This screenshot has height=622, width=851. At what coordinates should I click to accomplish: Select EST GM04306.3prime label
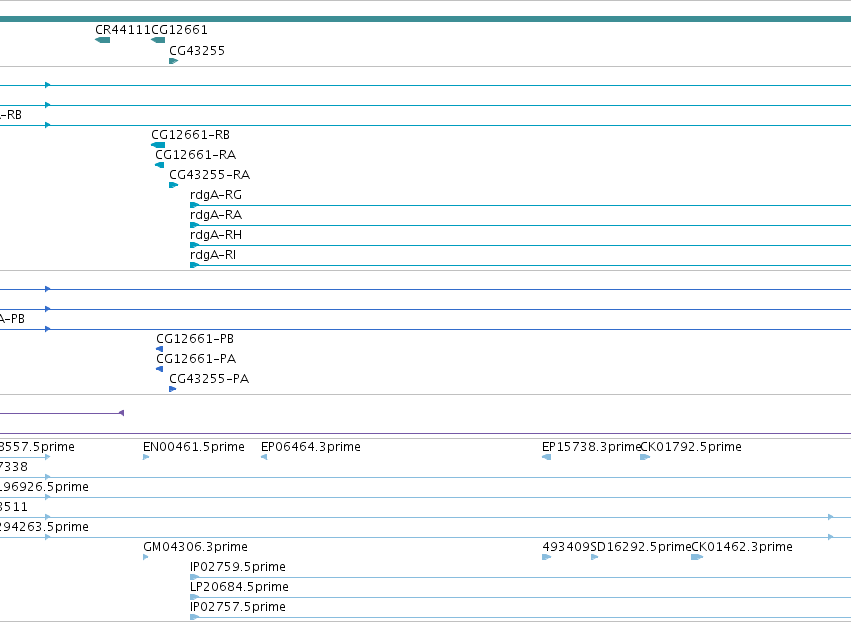click(x=195, y=547)
